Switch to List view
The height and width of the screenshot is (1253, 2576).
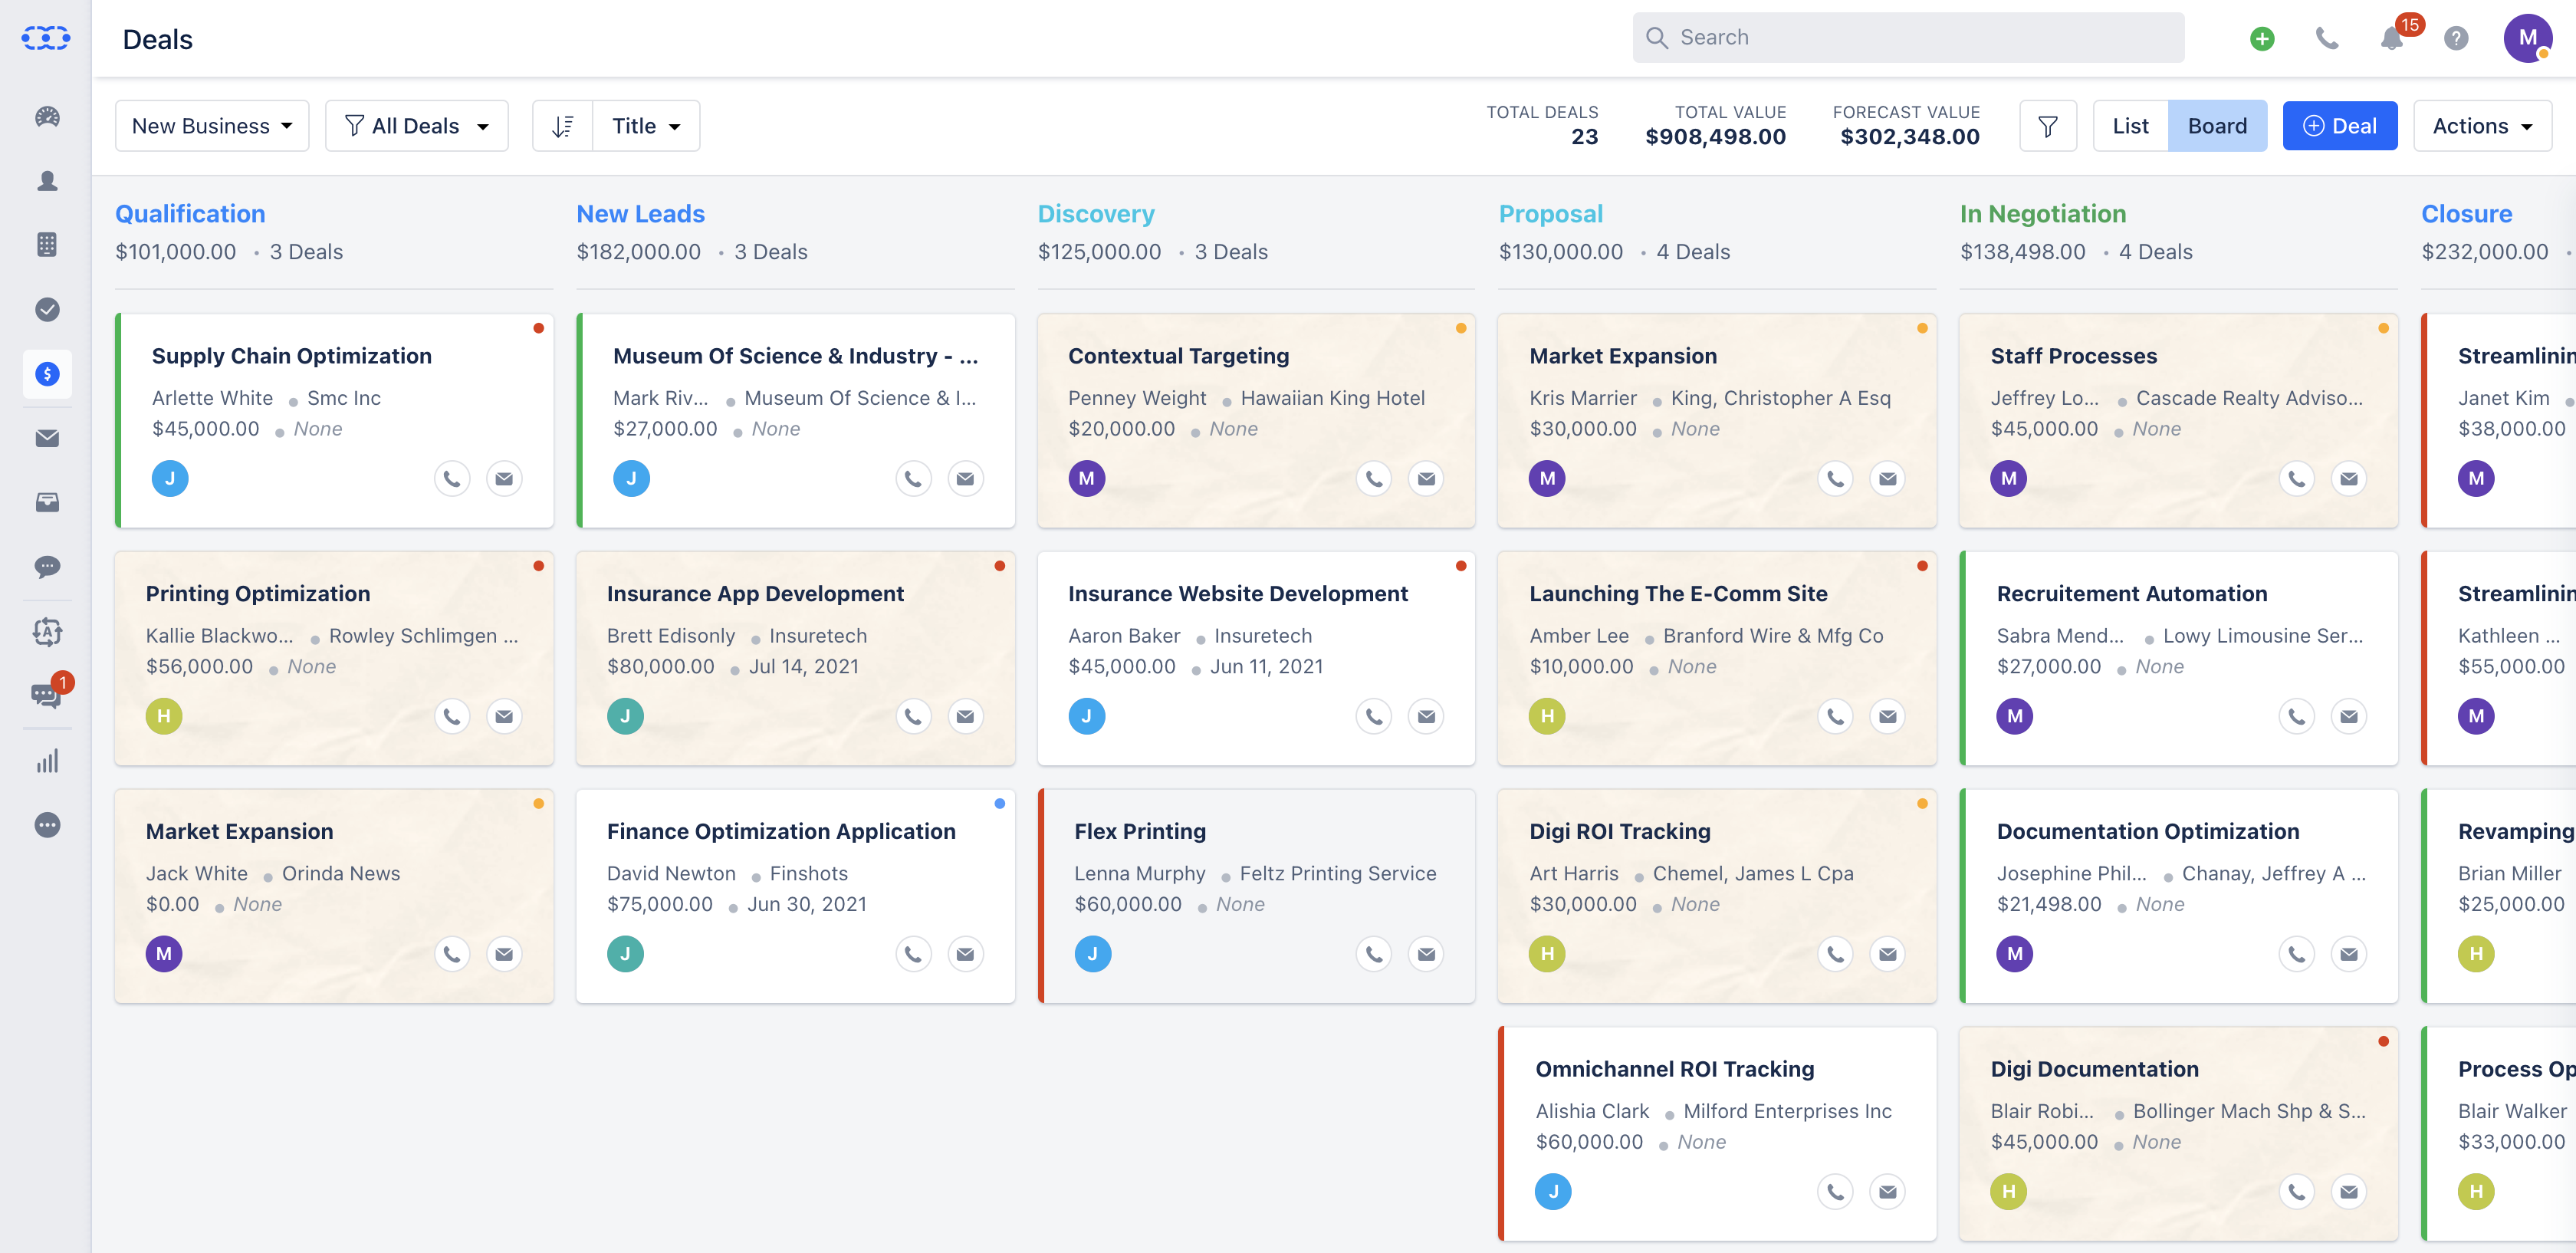tap(2130, 126)
